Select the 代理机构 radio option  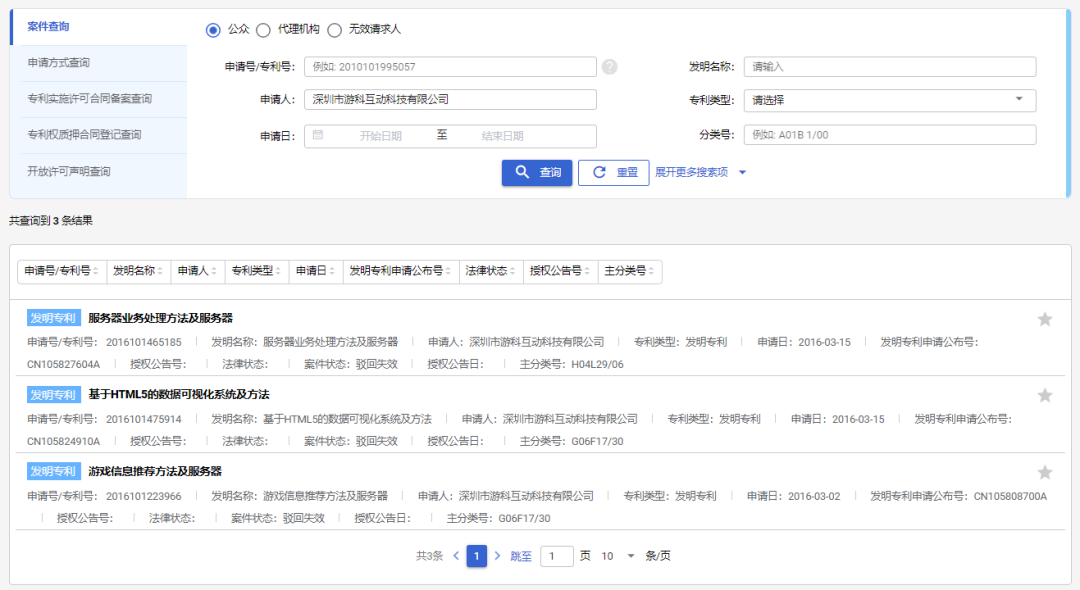pos(263,29)
